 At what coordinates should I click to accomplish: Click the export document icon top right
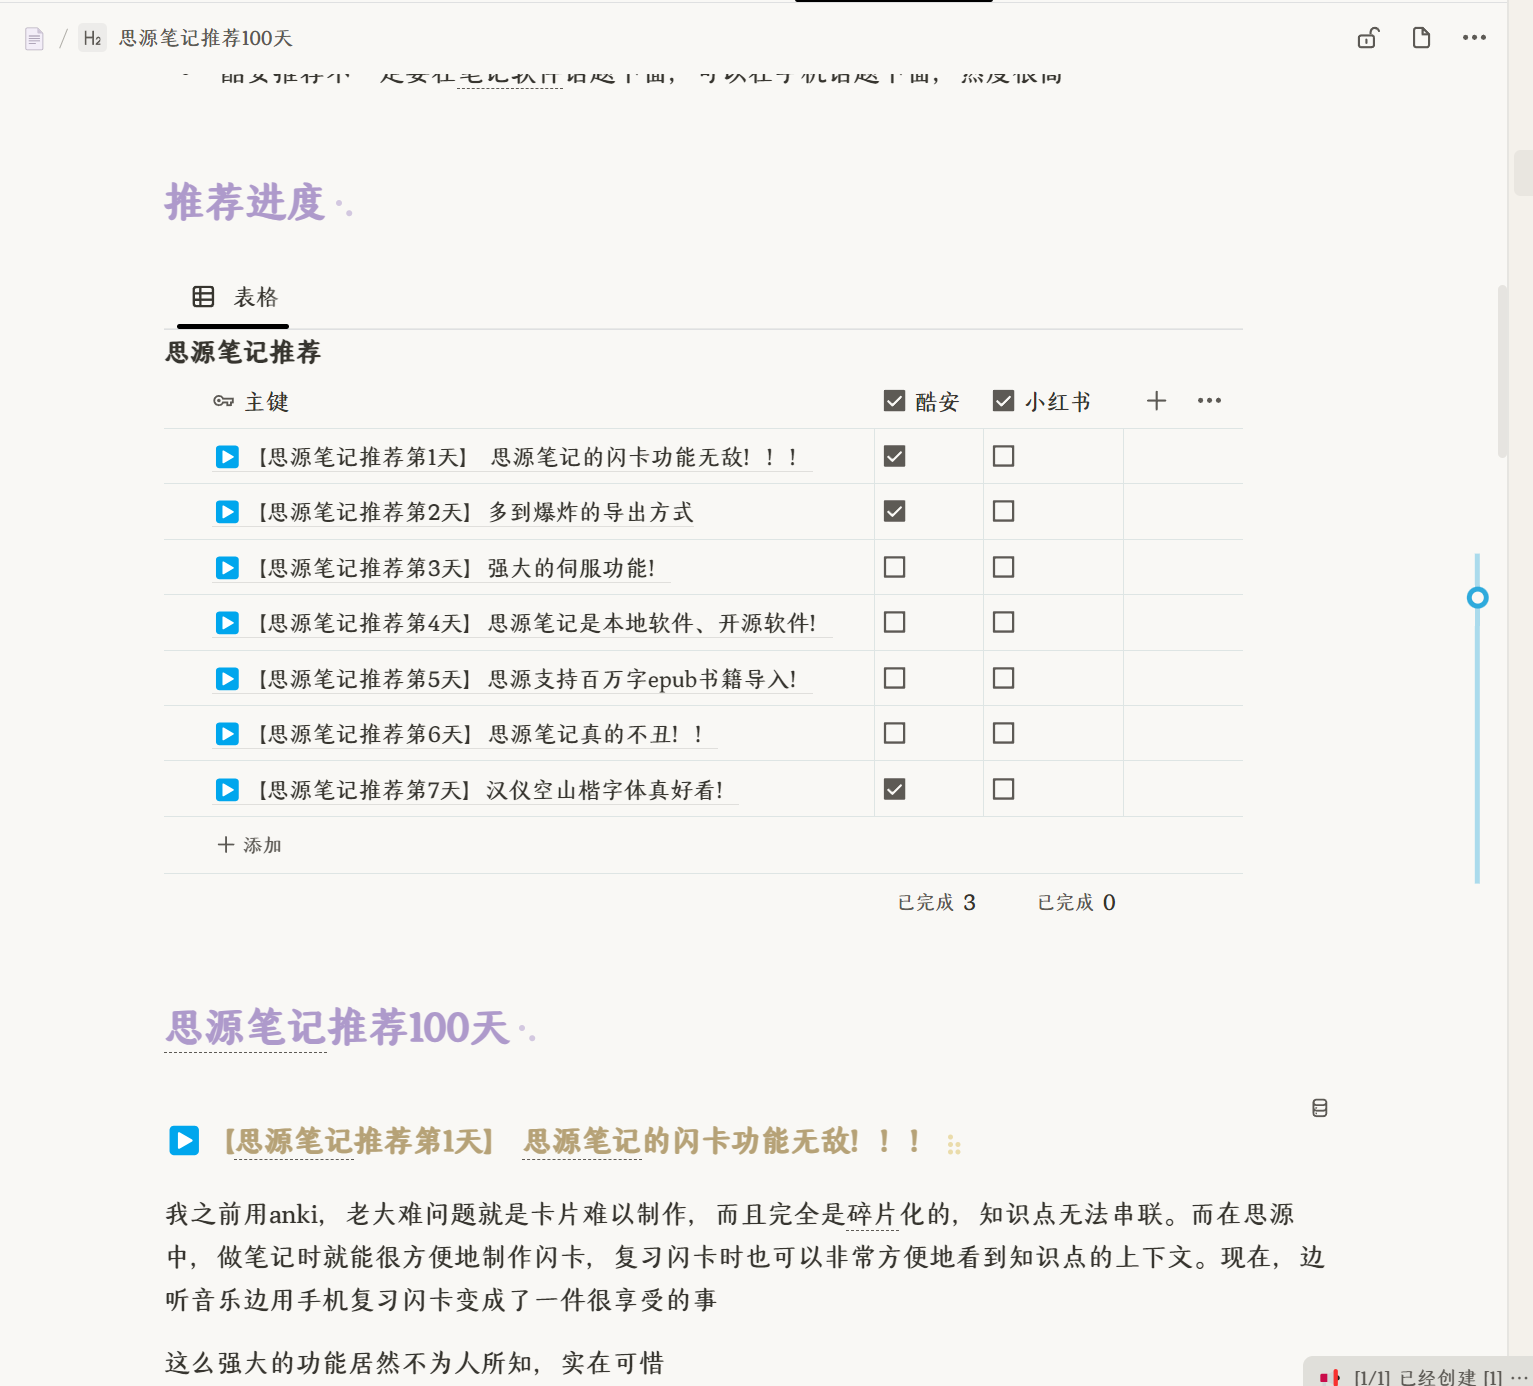tap(1420, 37)
